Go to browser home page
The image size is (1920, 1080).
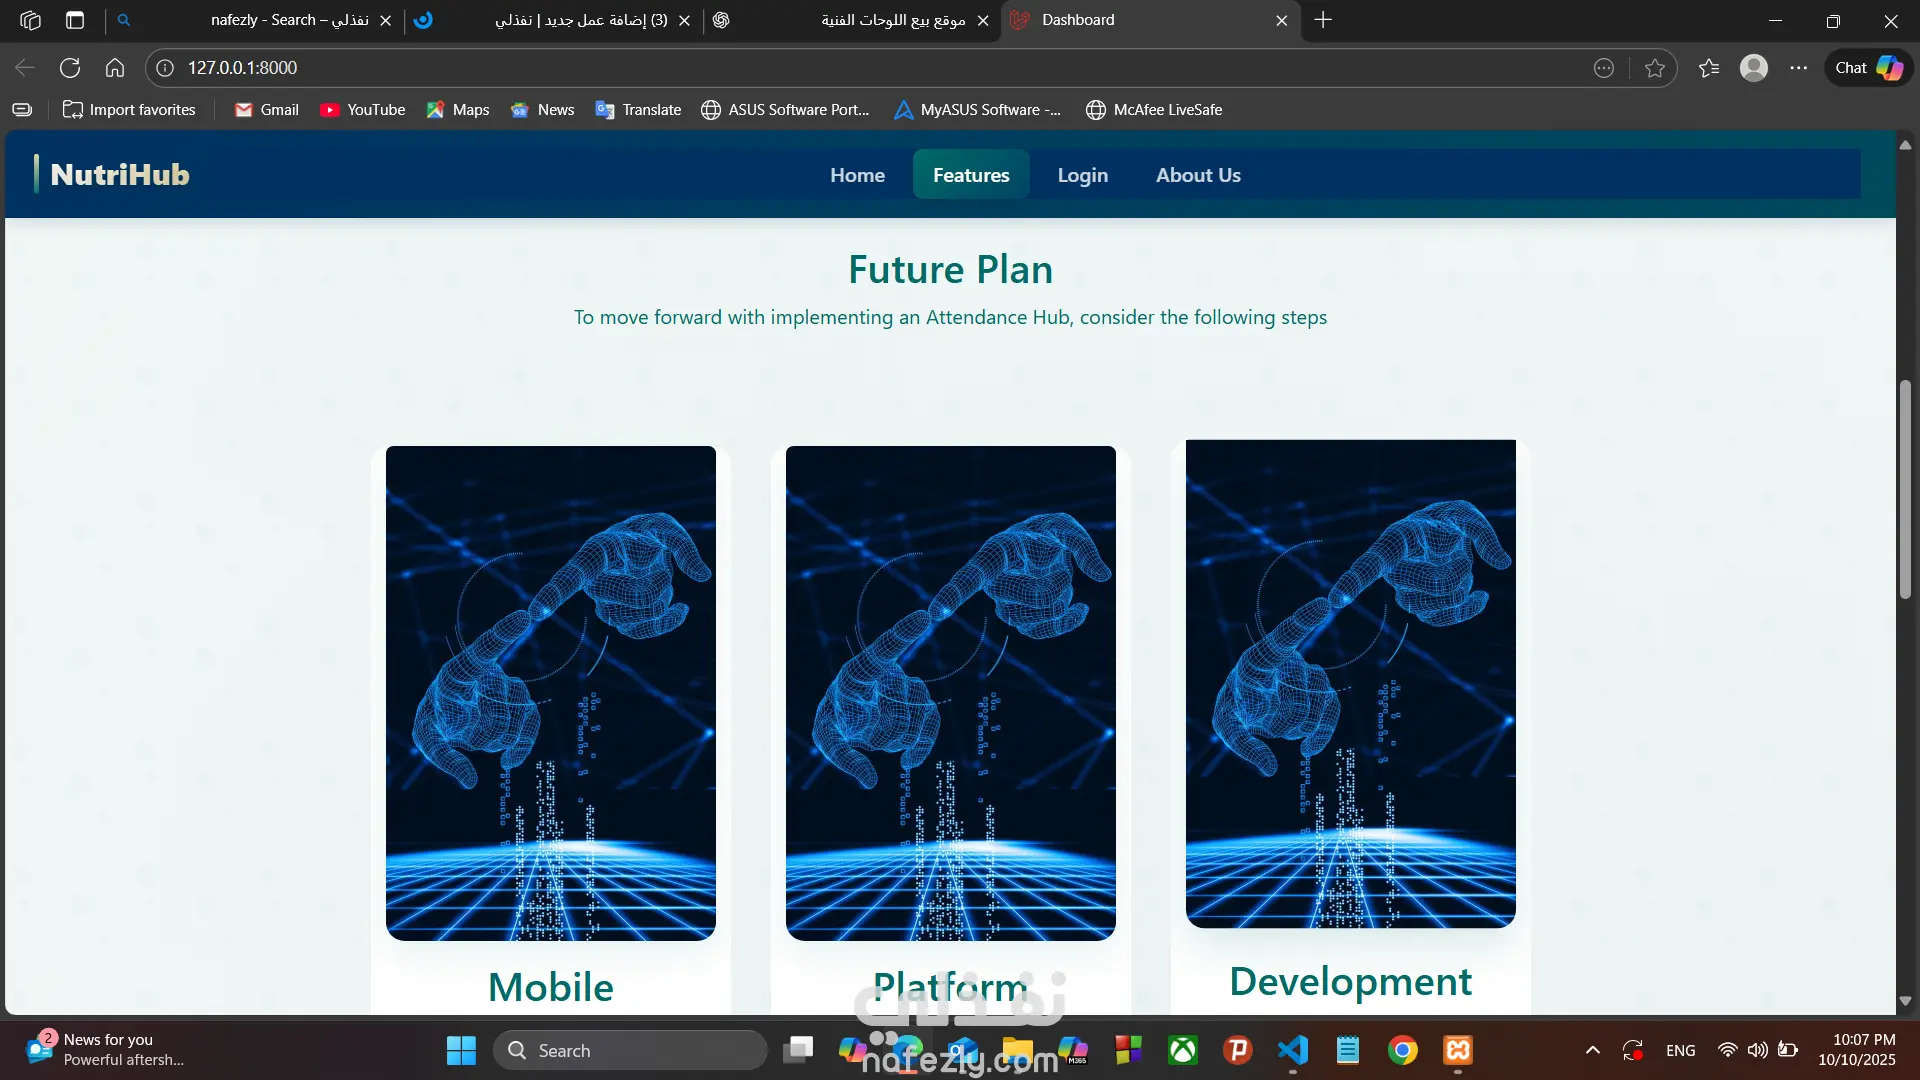pyautogui.click(x=115, y=68)
